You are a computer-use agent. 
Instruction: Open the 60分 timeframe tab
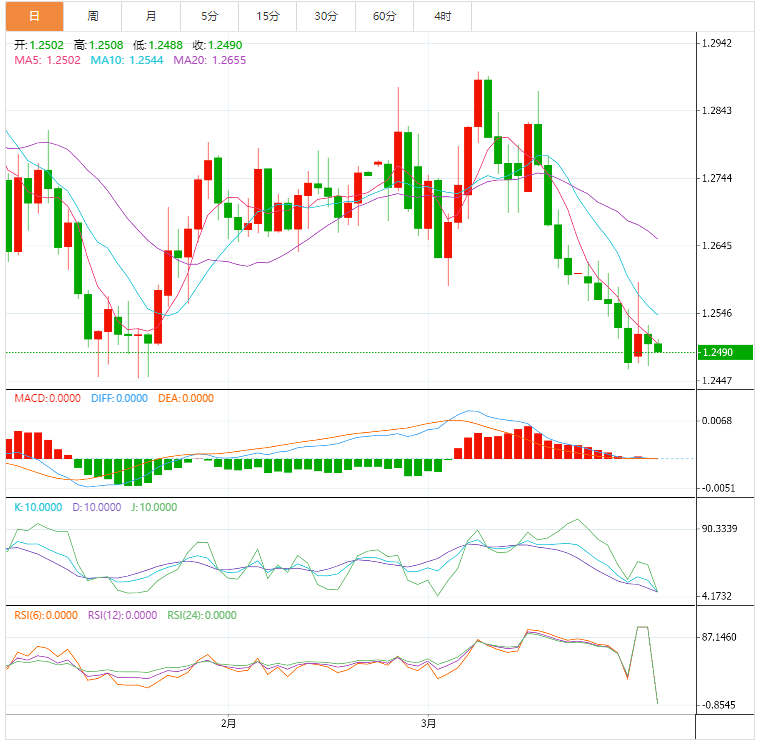click(x=384, y=16)
